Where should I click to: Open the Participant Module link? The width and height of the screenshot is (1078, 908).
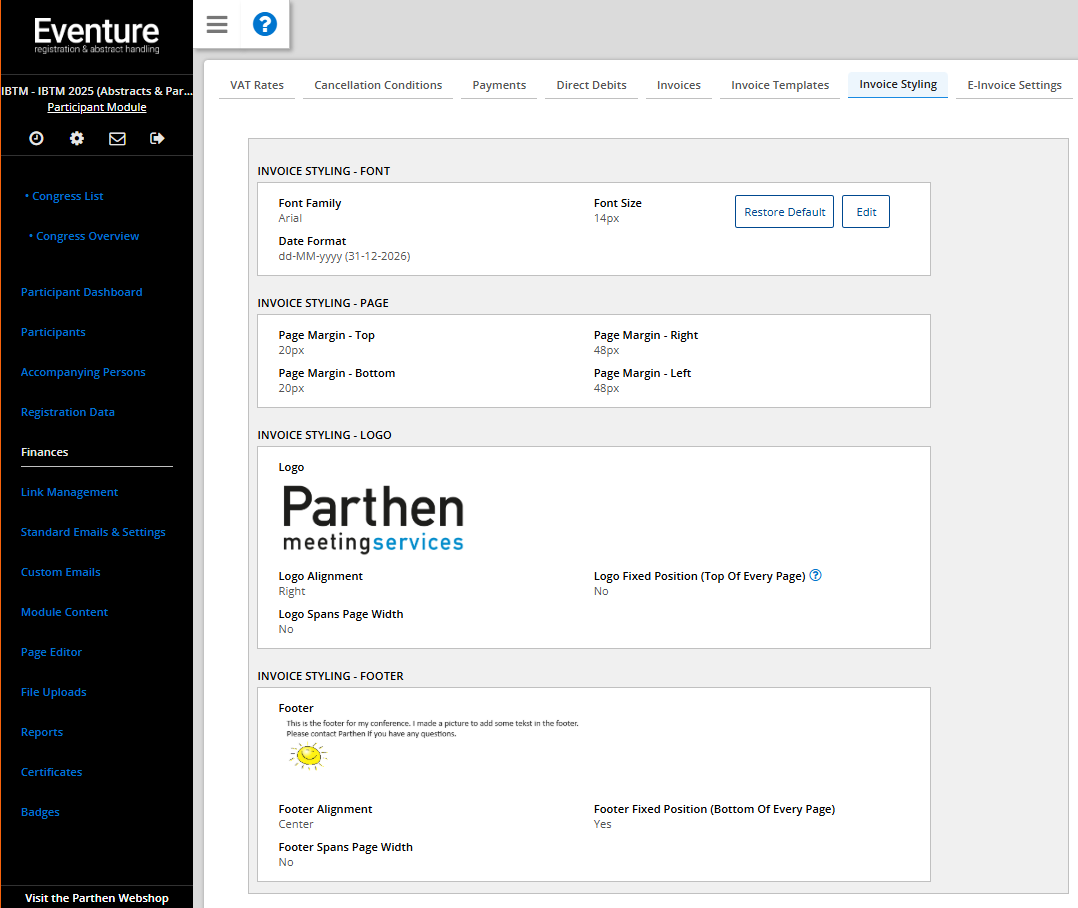(97, 107)
